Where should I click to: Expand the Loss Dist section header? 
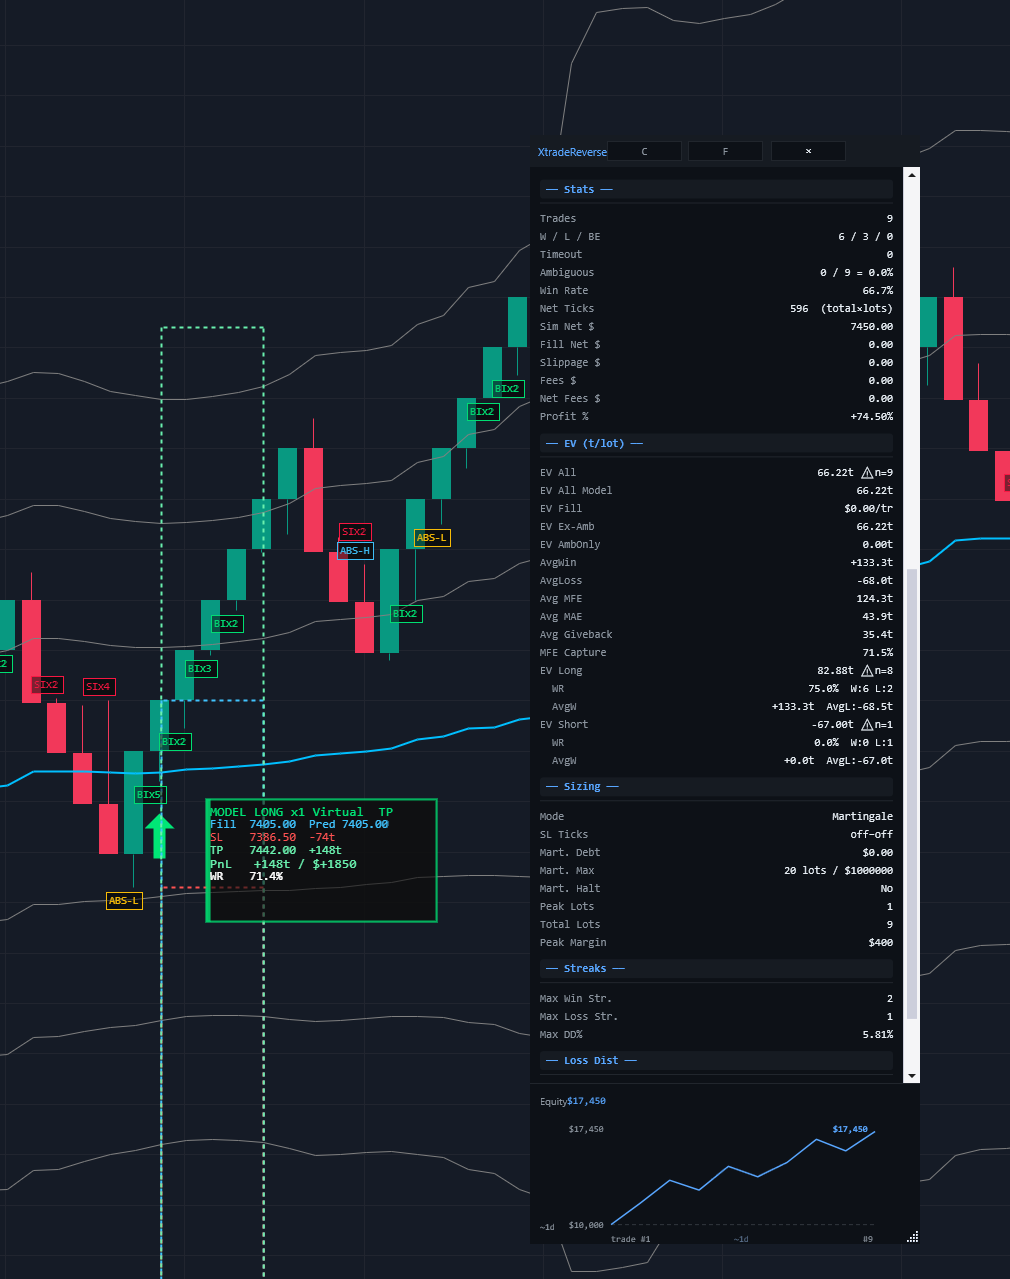(x=716, y=1060)
